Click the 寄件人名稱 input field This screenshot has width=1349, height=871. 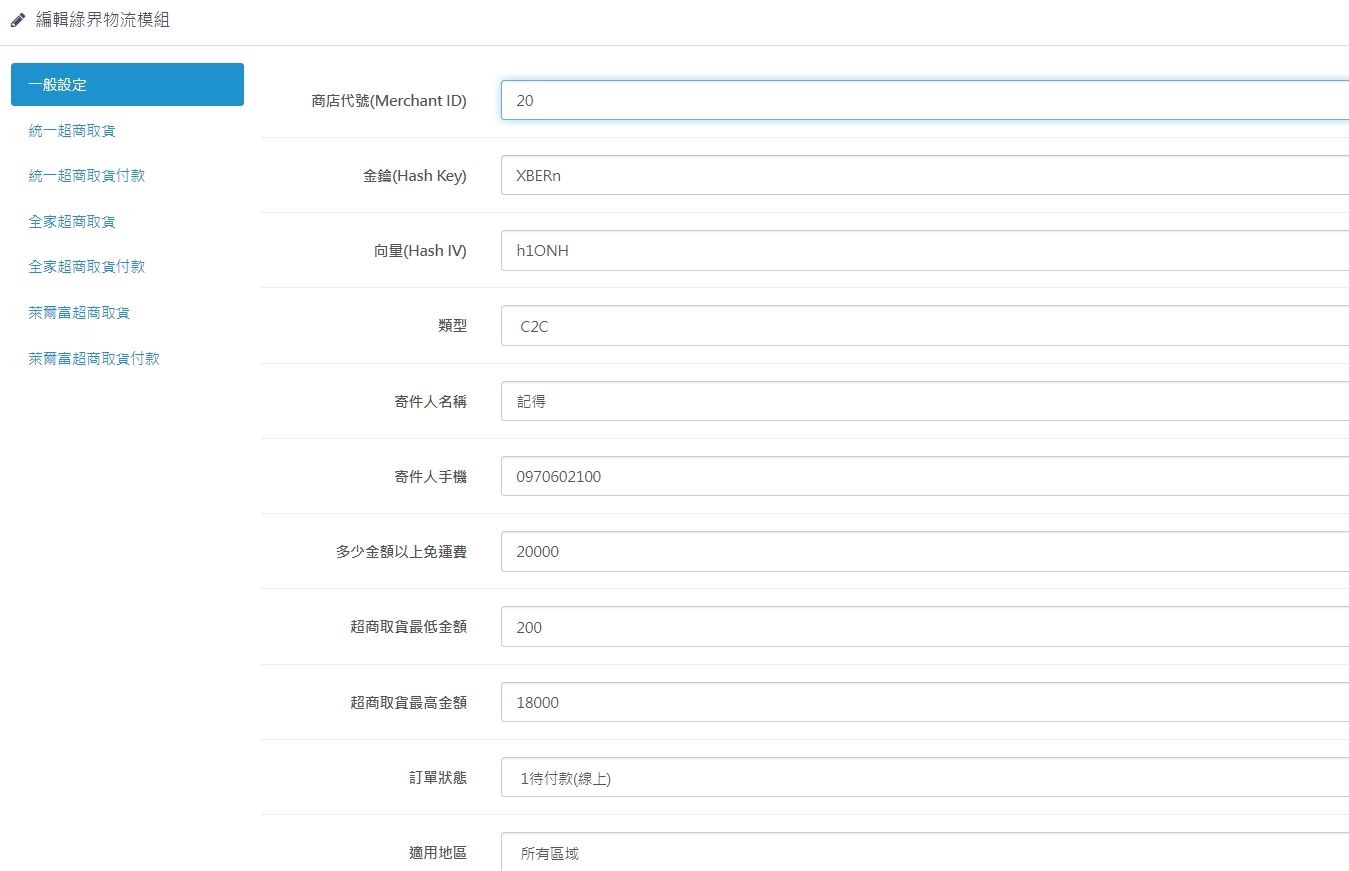pyautogui.click(x=925, y=401)
